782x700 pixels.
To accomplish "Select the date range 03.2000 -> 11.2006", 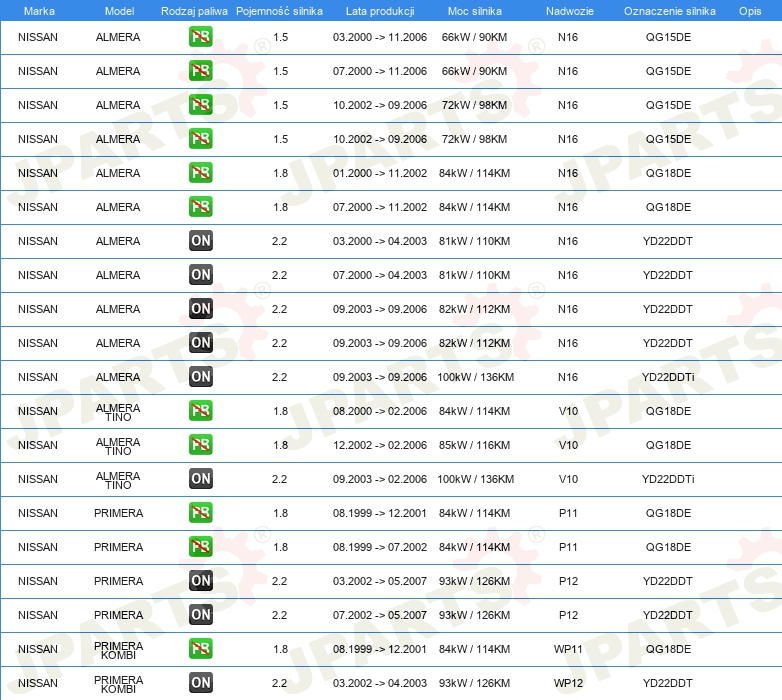I will [380, 37].
